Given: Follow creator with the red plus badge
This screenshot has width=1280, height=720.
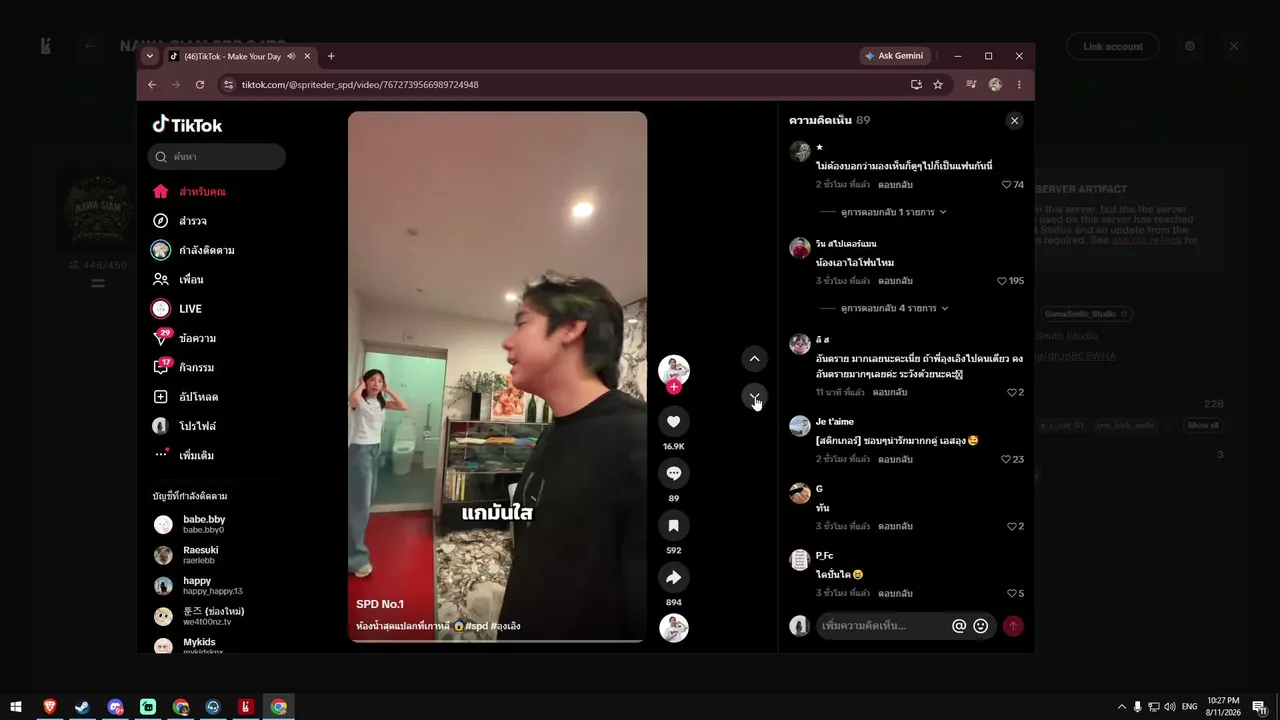Looking at the screenshot, I should (x=674, y=387).
